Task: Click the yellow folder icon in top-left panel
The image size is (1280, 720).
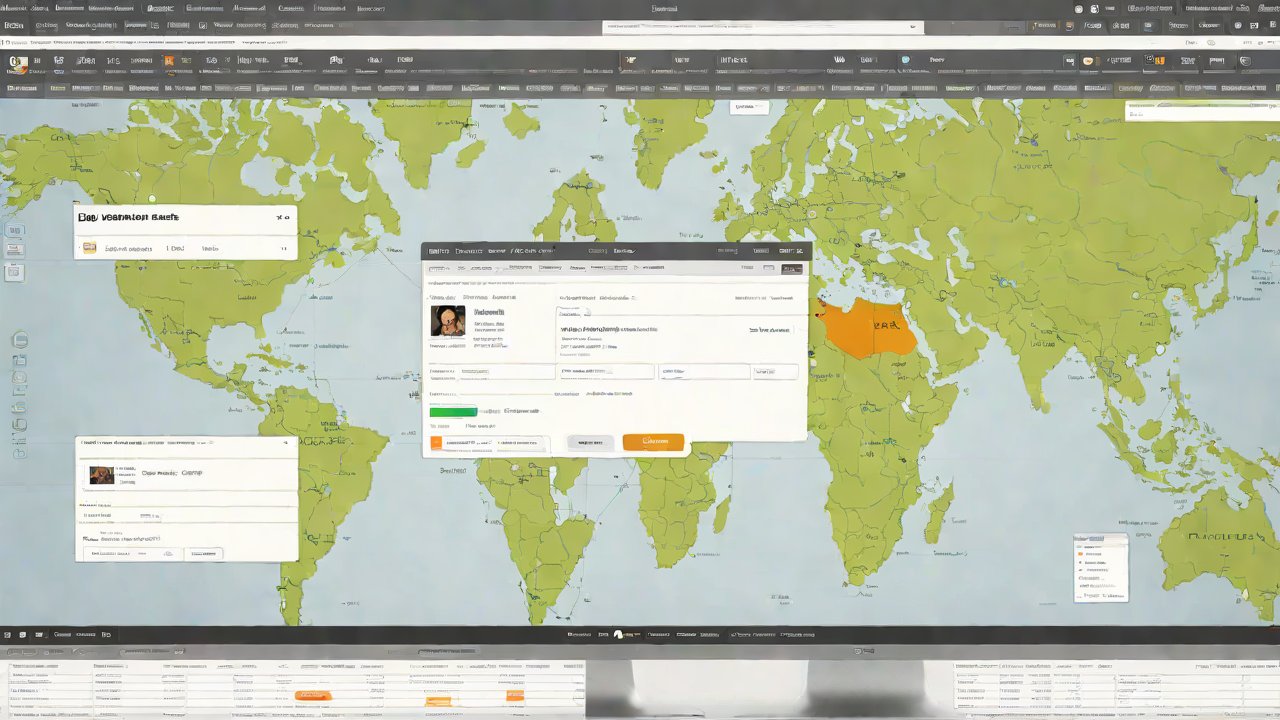Action: coord(90,248)
